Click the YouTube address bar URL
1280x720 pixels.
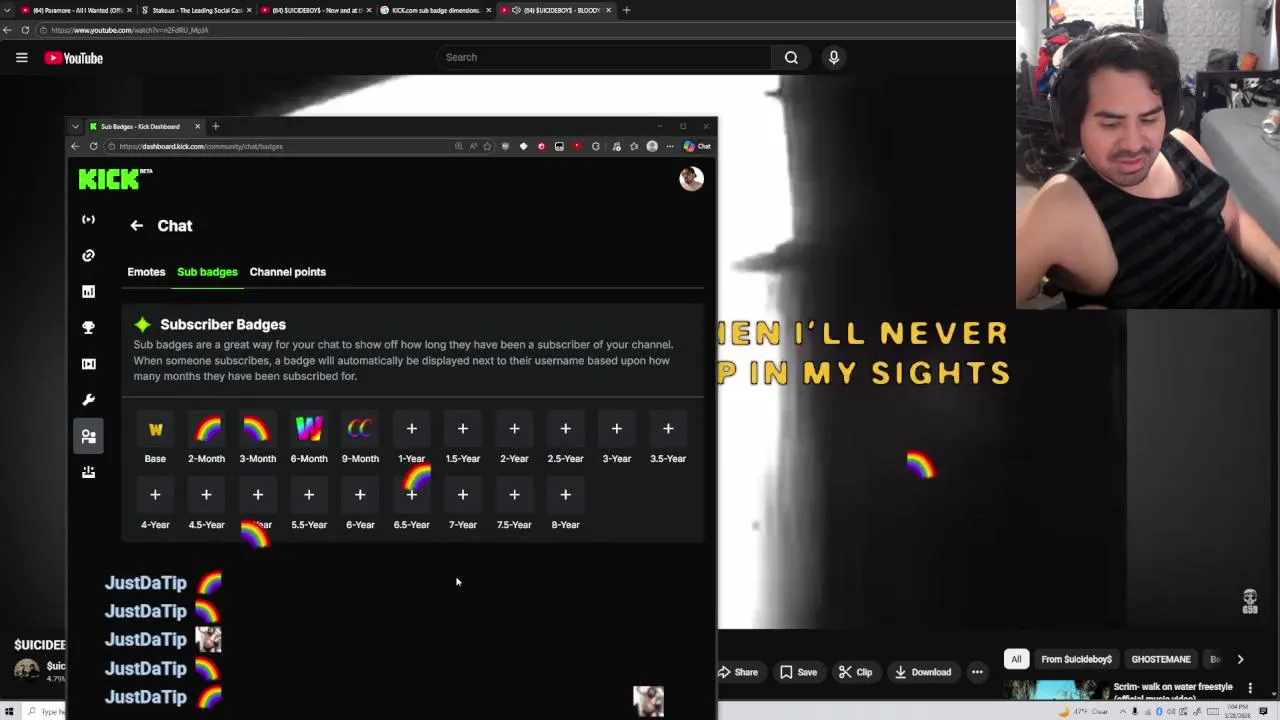(130, 30)
